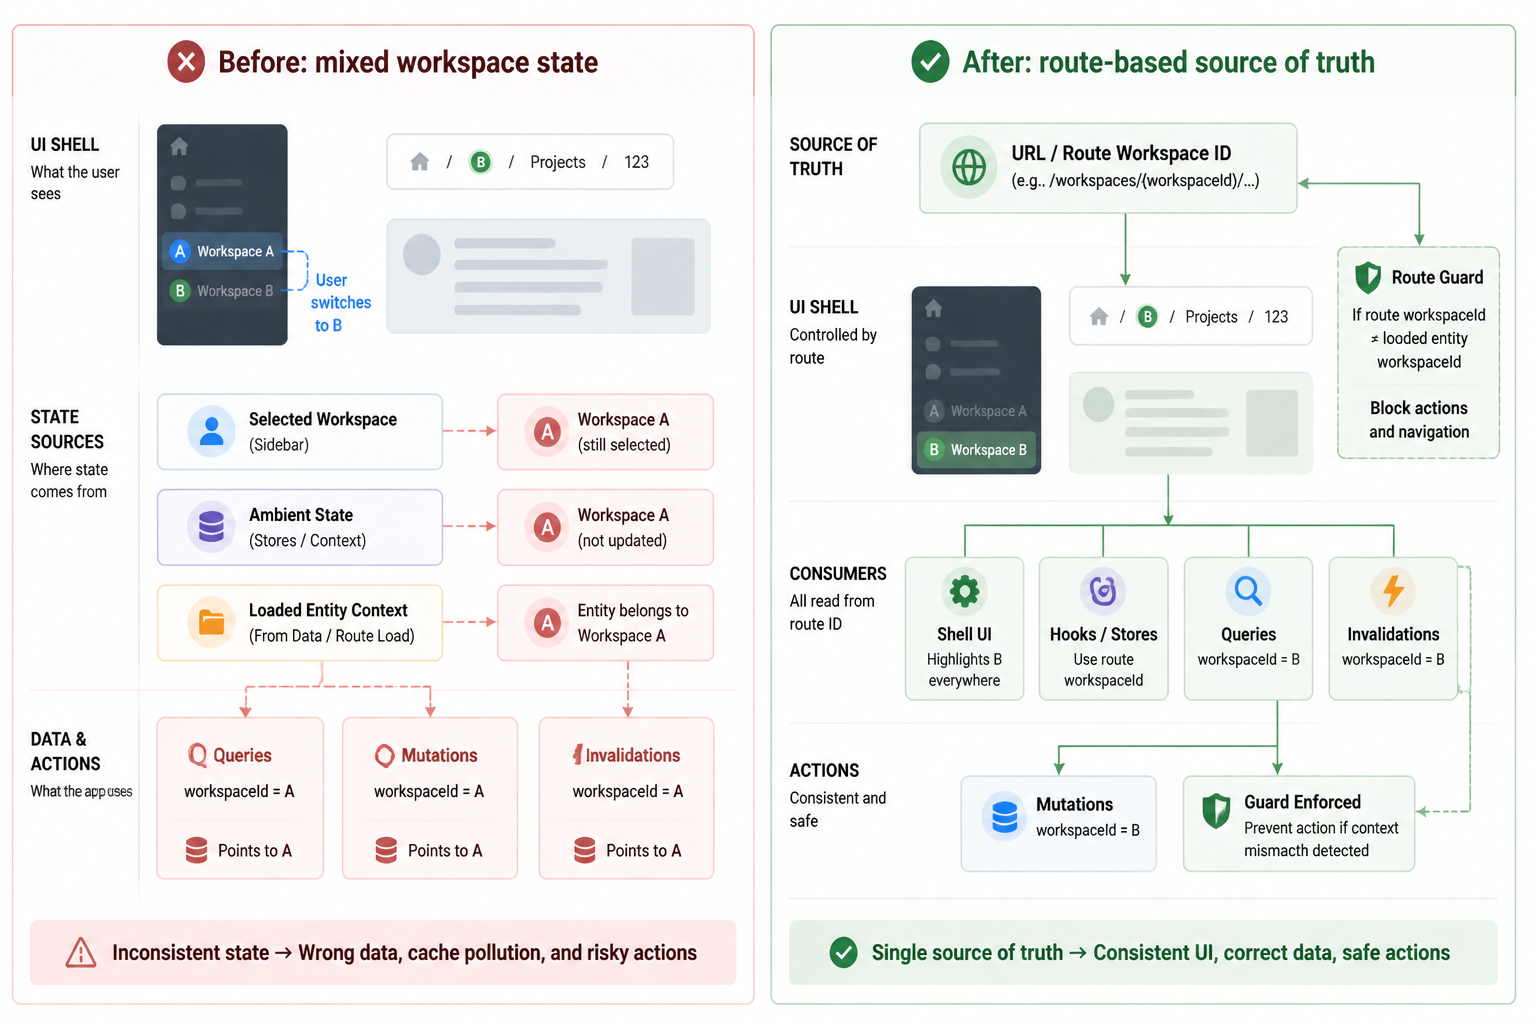
Task: Click home icon in Before breadcrumb bar
Action: (420, 162)
